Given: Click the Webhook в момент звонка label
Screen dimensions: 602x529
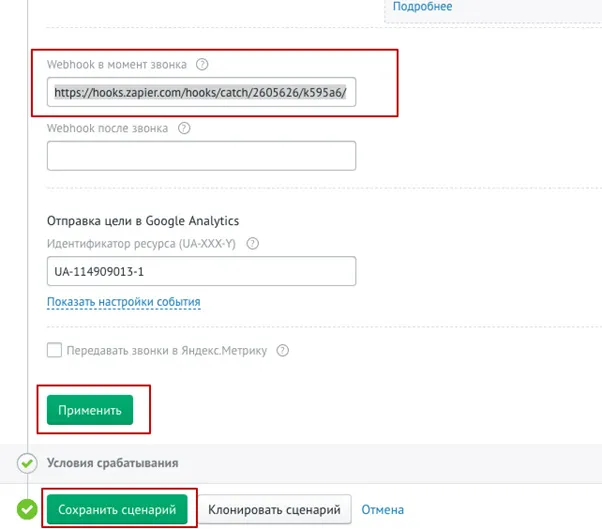Looking at the screenshot, I should (117, 64).
